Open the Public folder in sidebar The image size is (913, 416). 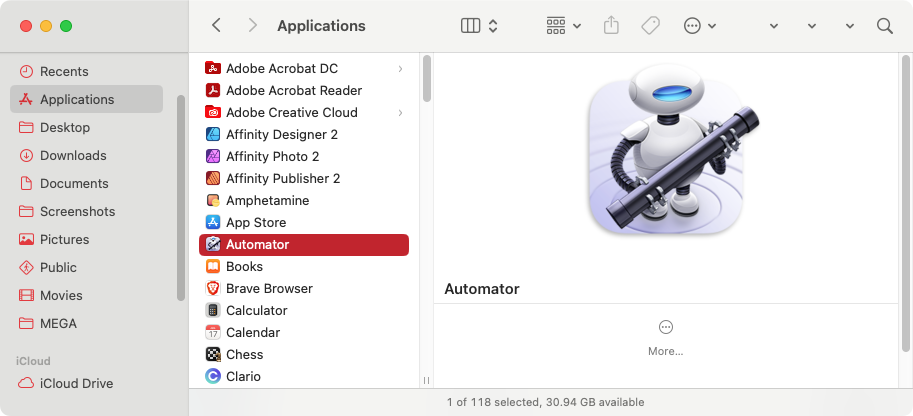click(x=86, y=267)
